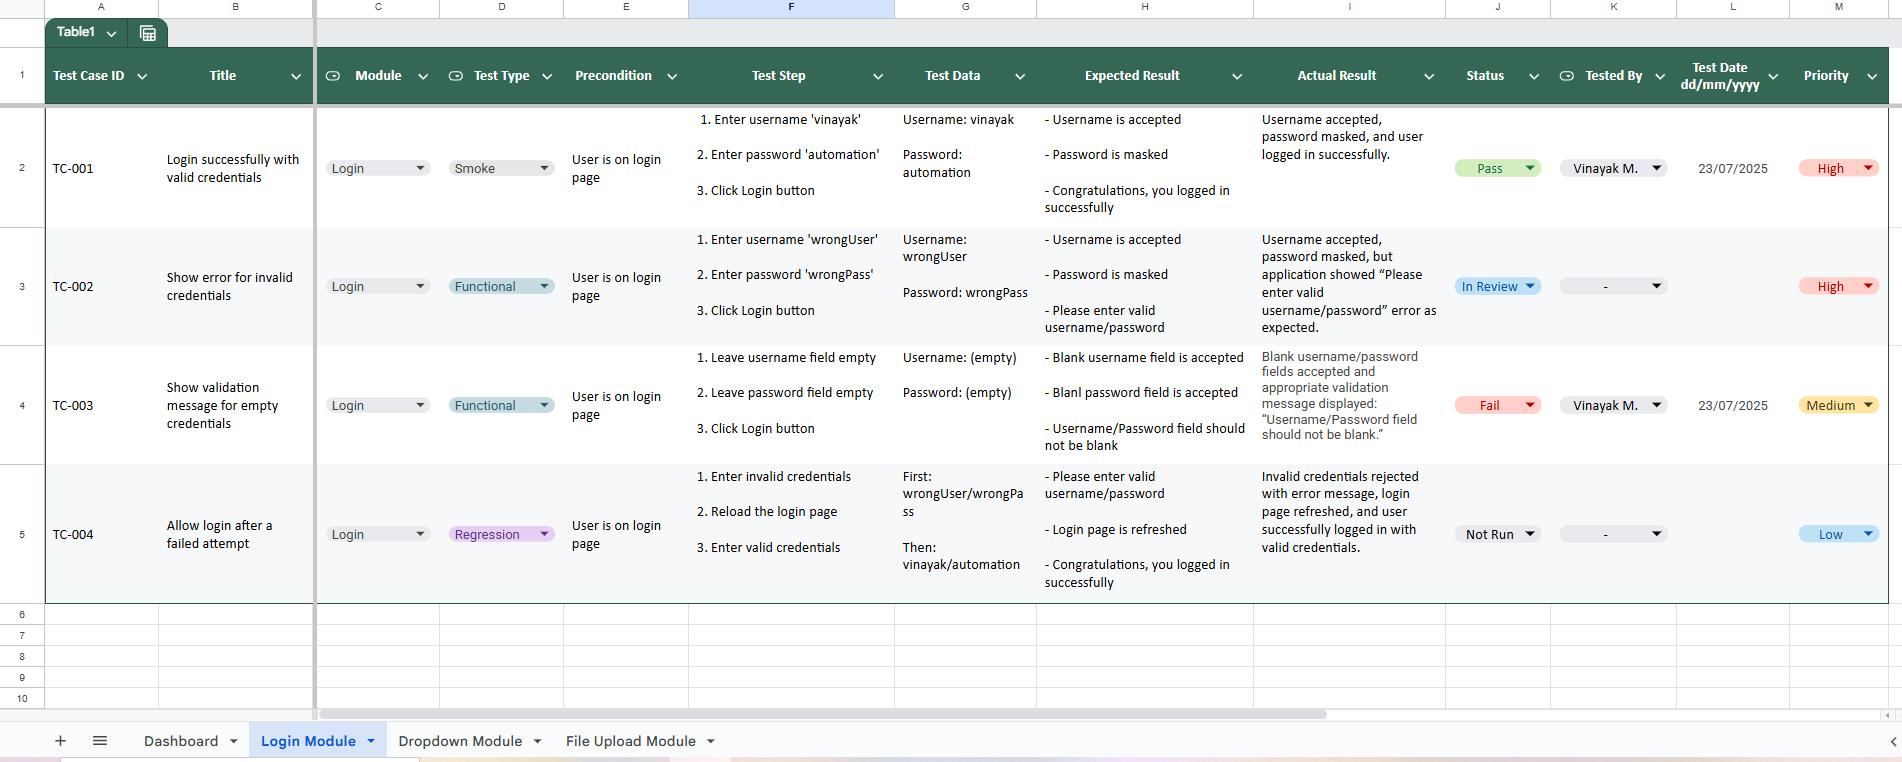Click the side panel chevron at bottom right
1902x762 pixels.
coord(1892,742)
